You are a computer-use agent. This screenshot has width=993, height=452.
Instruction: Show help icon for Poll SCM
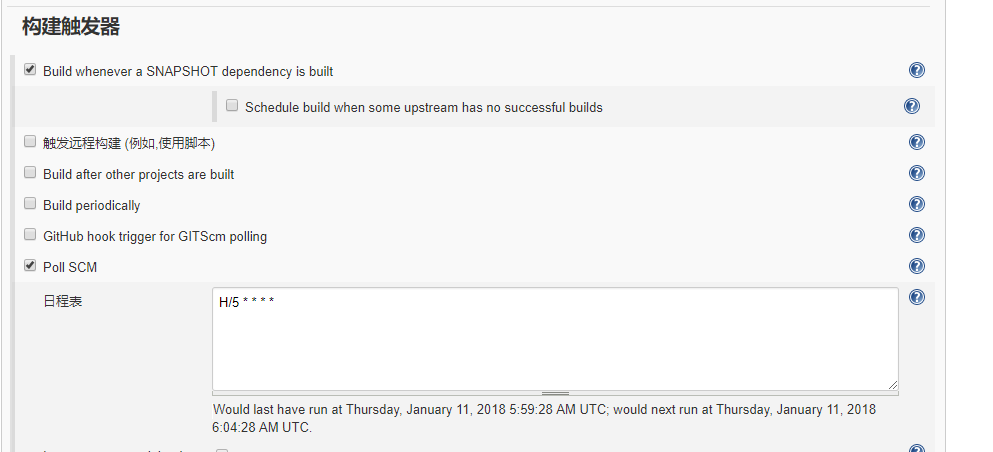click(x=916, y=266)
